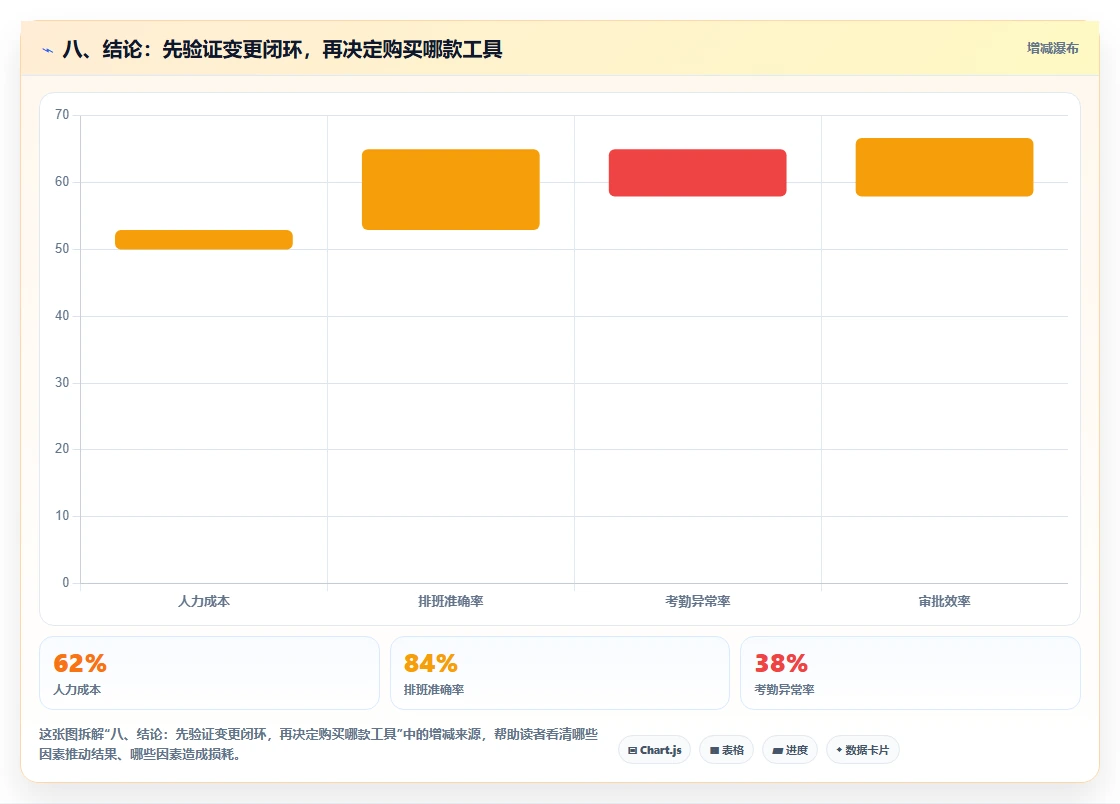Click 排班准确率 label under 84%
The width and height of the screenshot is (1120, 804).
(x=434, y=690)
